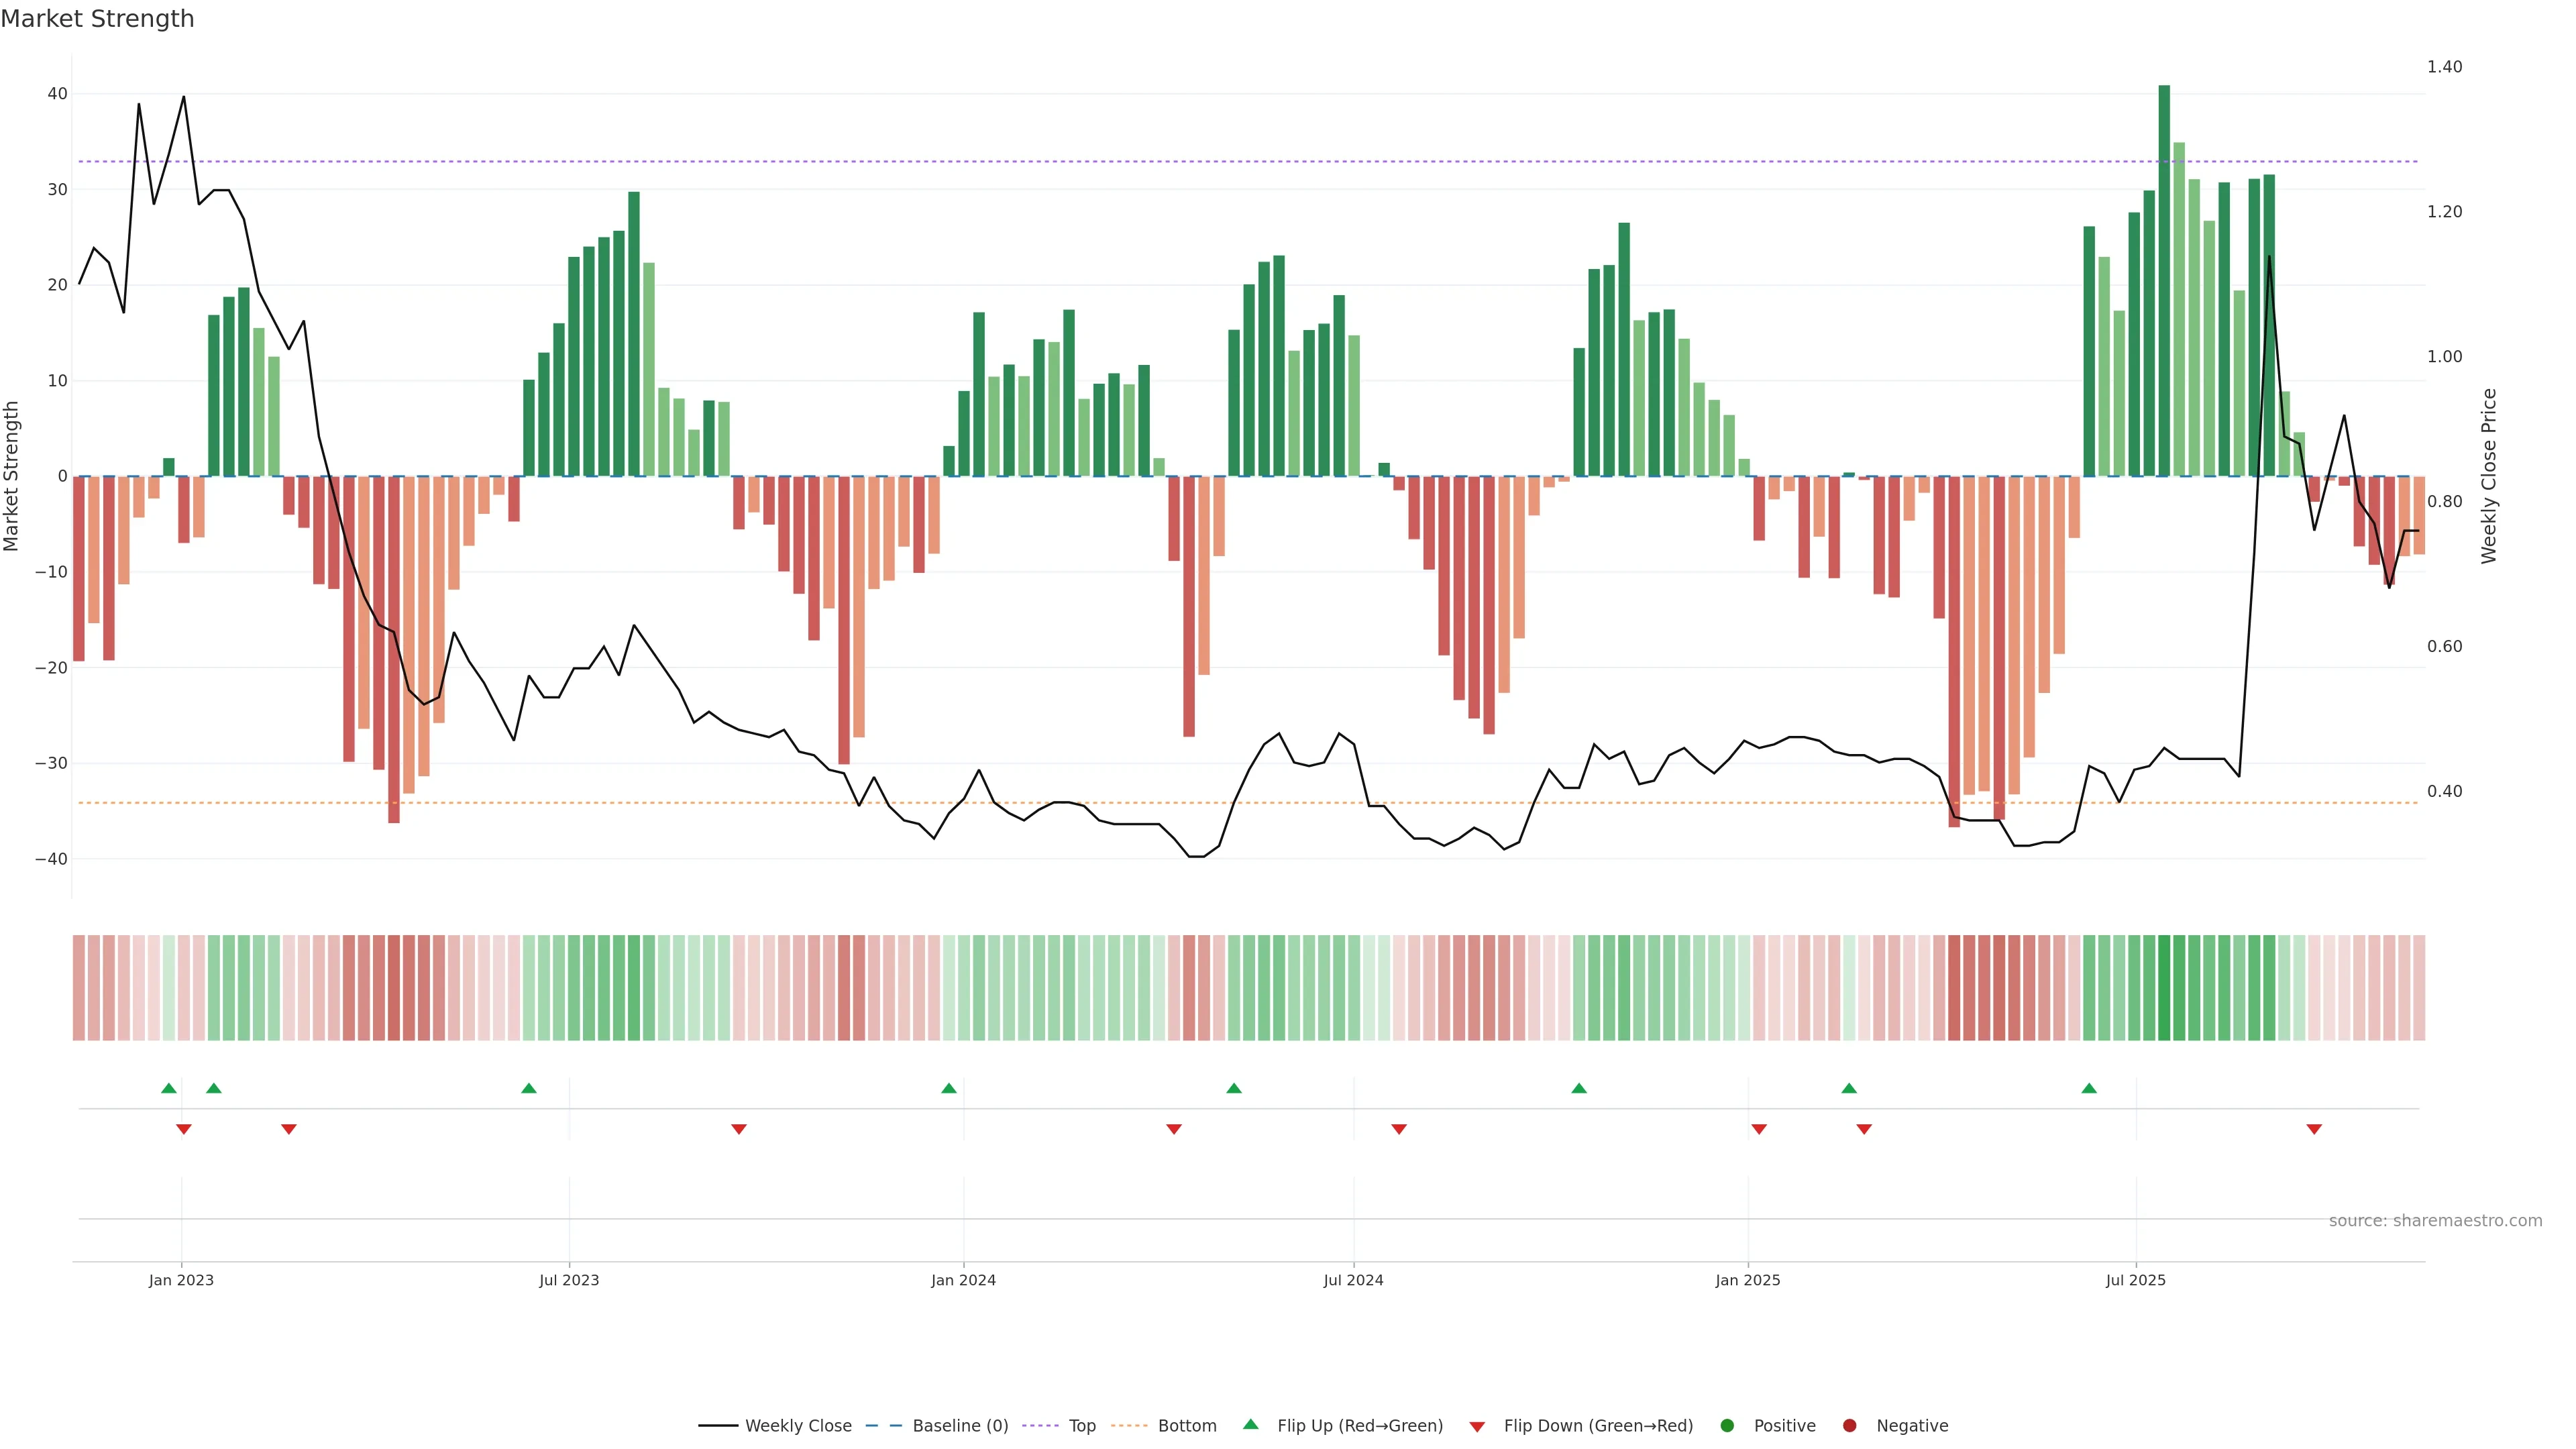
Task: Click the Jul 2025 x-axis label
Action: tap(2135, 1280)
